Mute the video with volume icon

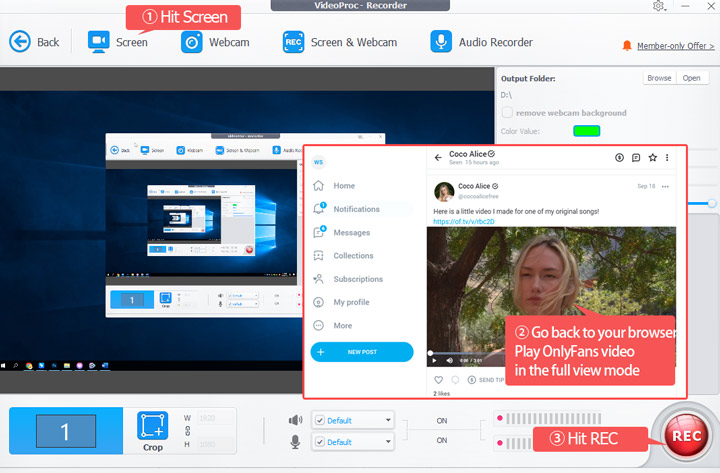[450, 360]
